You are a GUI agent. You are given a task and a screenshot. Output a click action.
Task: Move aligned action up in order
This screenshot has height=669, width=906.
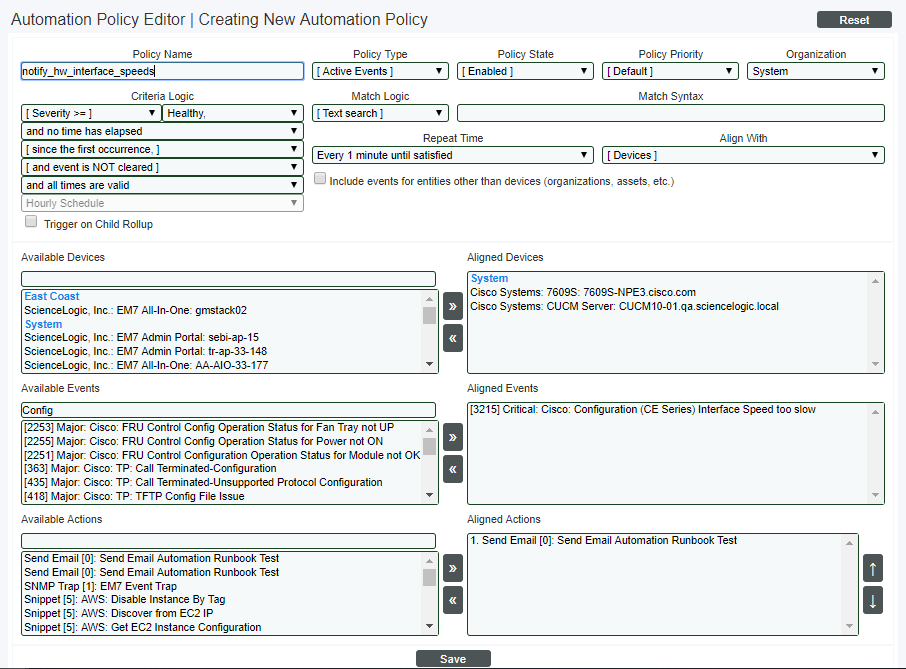point(873,568)
